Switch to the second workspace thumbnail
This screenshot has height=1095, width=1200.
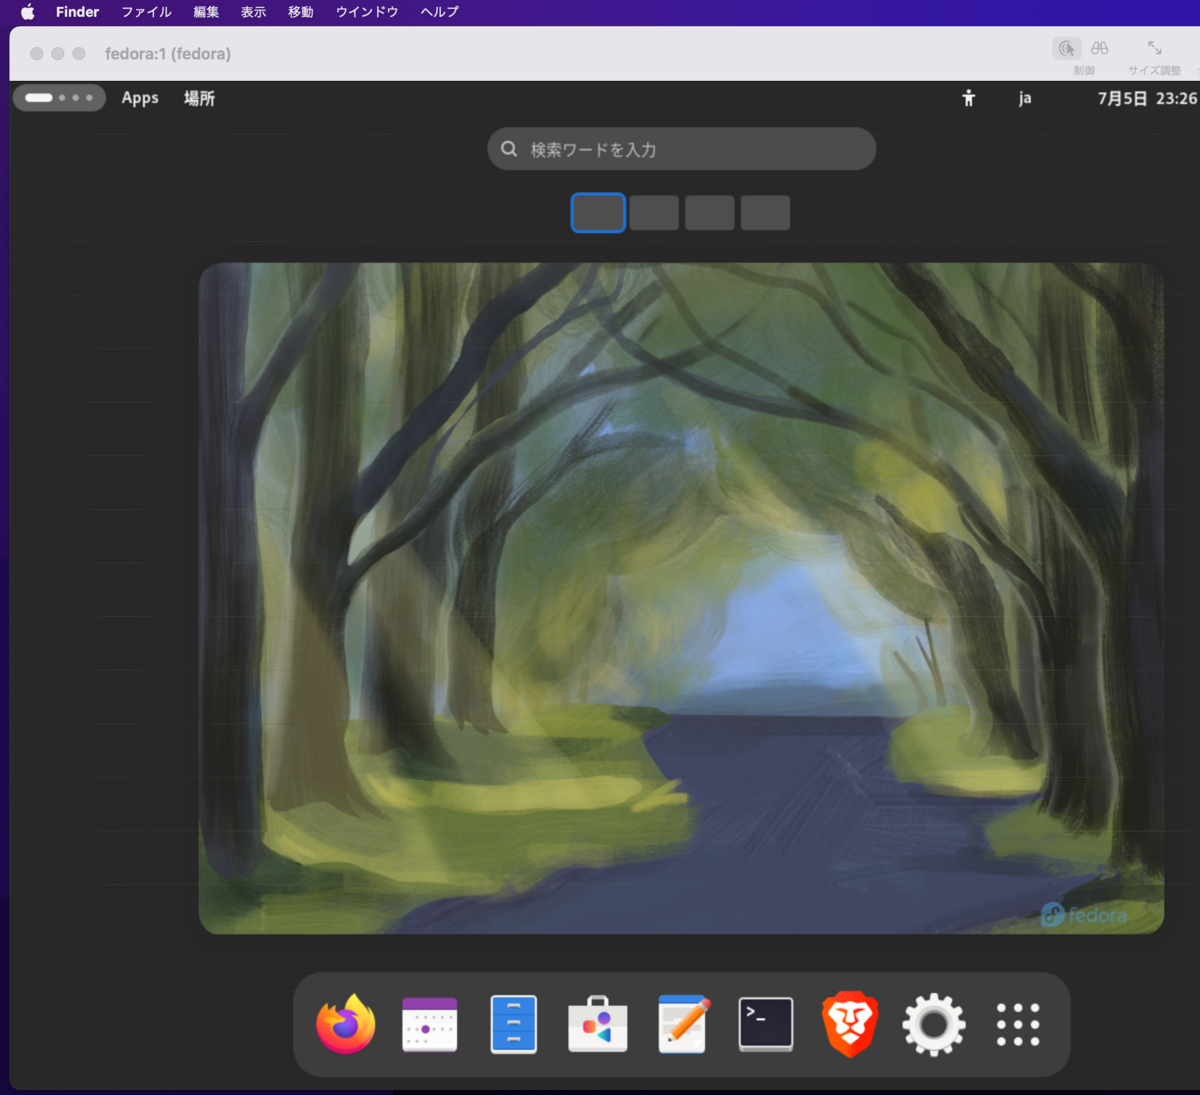tap(654, 213)
